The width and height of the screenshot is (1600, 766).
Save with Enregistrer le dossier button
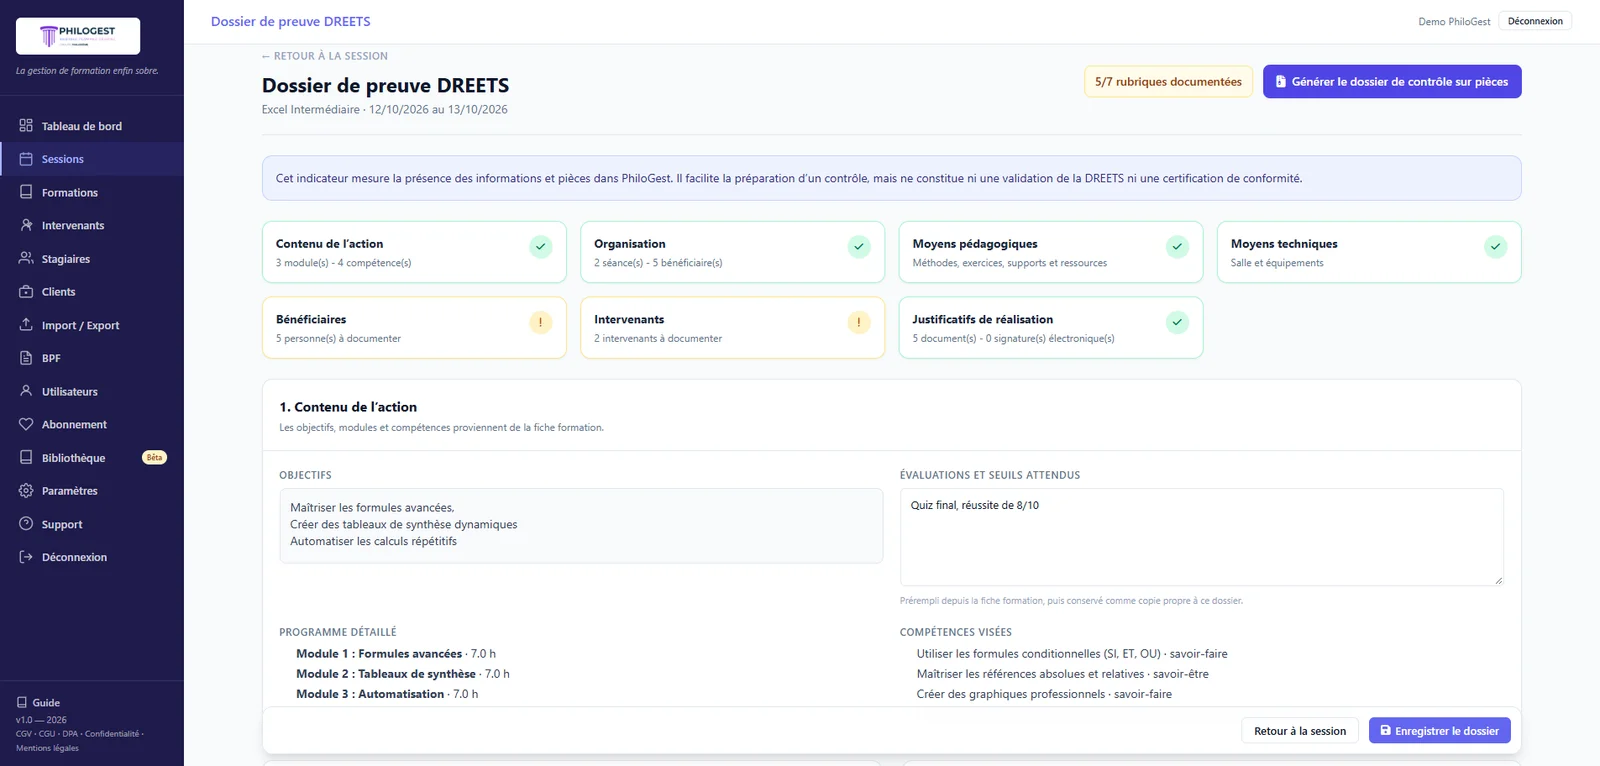coord(1440,731)
